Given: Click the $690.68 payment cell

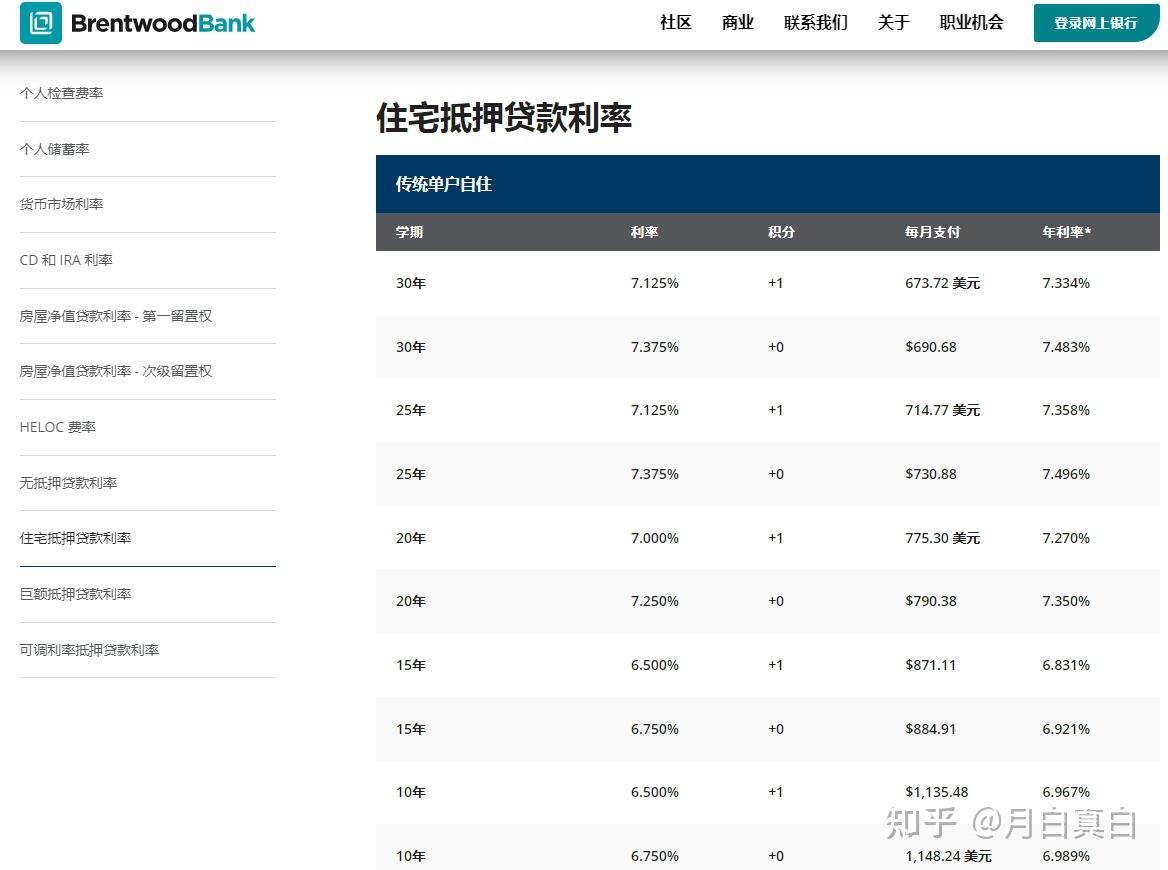Looking at the screenshot, I should click(x=930, y=347).
